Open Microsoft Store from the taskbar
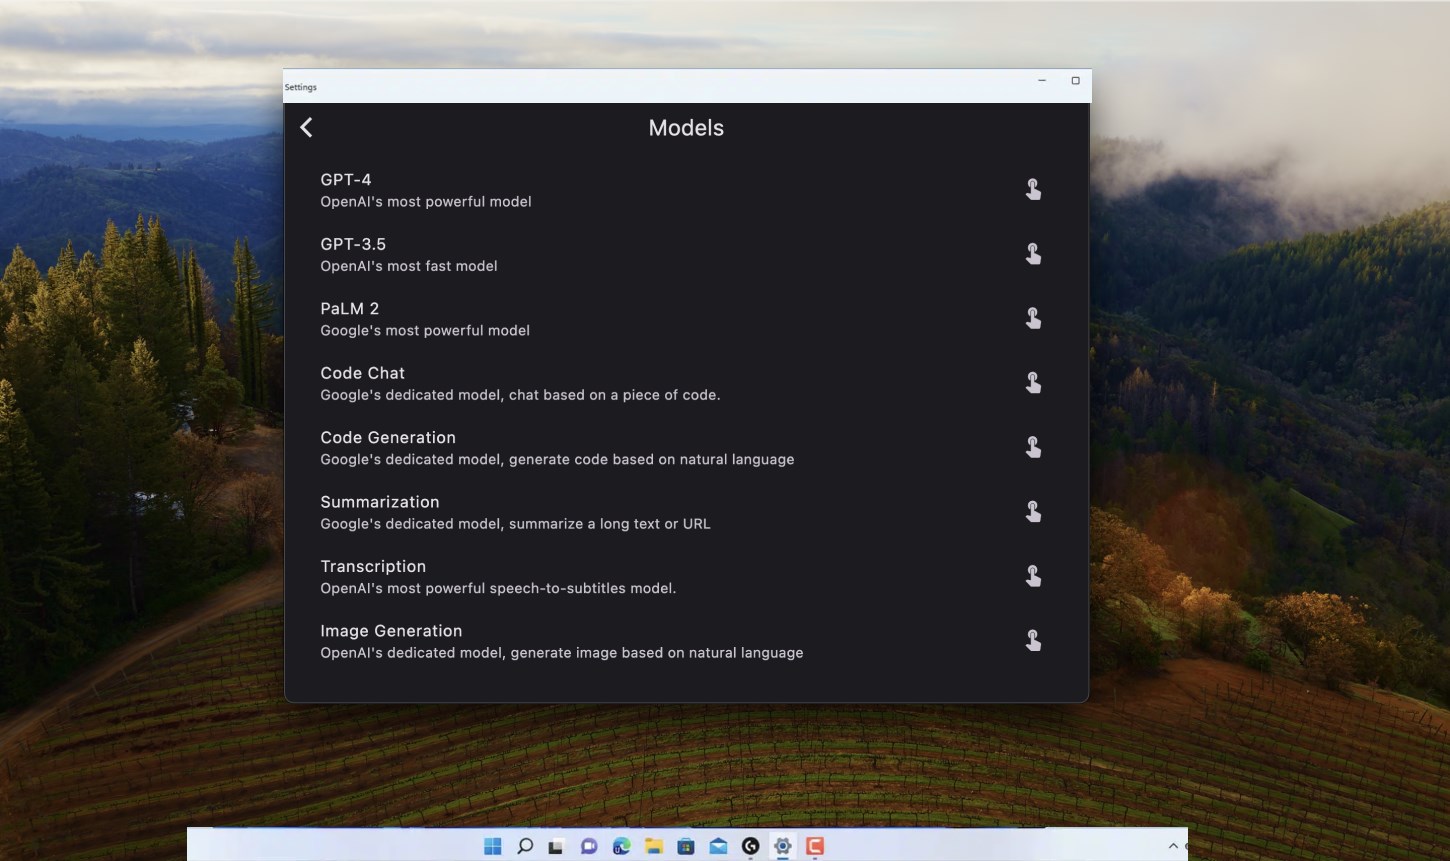The image size is (1450, 861). coord(686,847)
